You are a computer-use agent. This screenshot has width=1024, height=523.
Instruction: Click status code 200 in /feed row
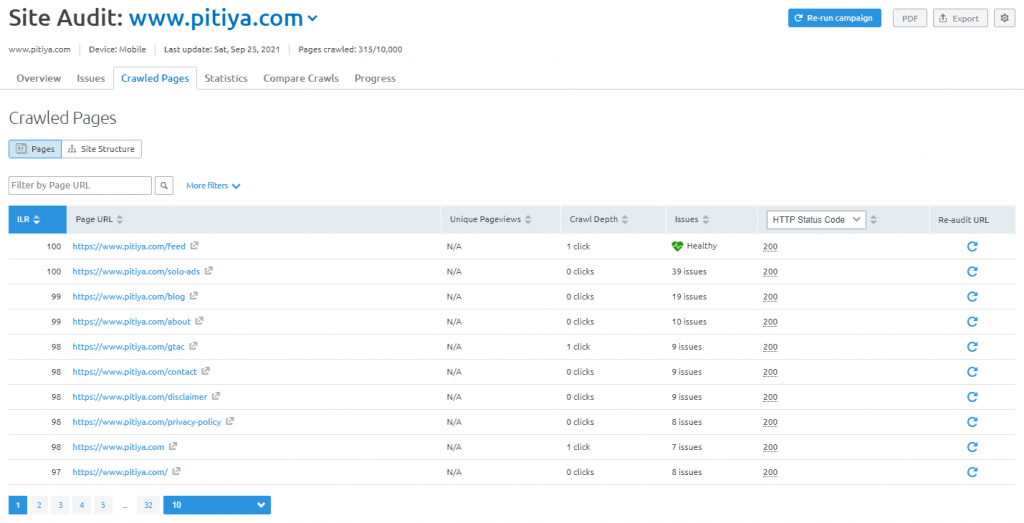click(x=770, y=247)
